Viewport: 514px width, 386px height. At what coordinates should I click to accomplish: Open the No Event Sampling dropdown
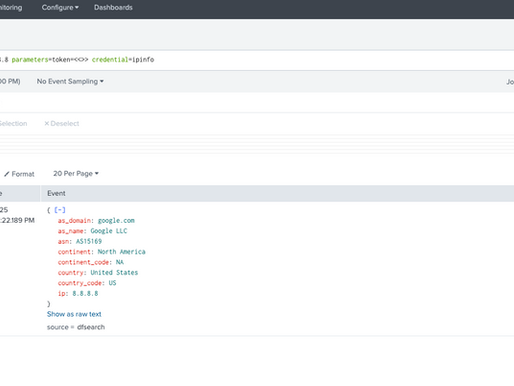click(70, 81)
